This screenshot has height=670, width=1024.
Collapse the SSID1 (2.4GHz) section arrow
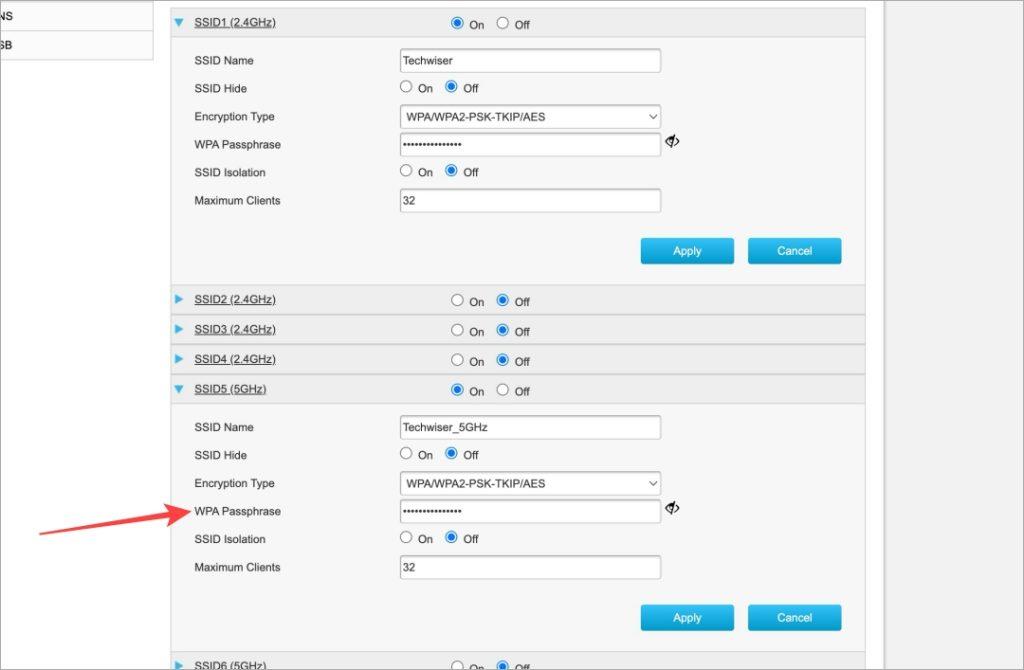click(179, 22)
